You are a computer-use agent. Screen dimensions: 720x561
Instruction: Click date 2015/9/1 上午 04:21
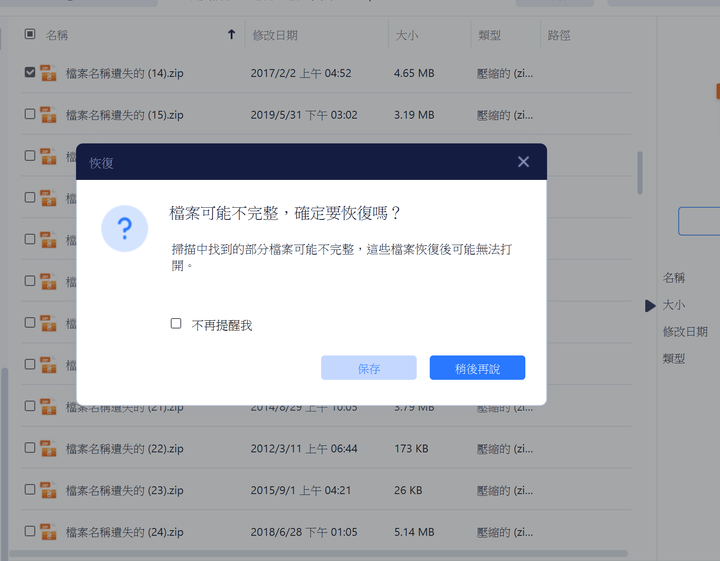coord(301,490)
